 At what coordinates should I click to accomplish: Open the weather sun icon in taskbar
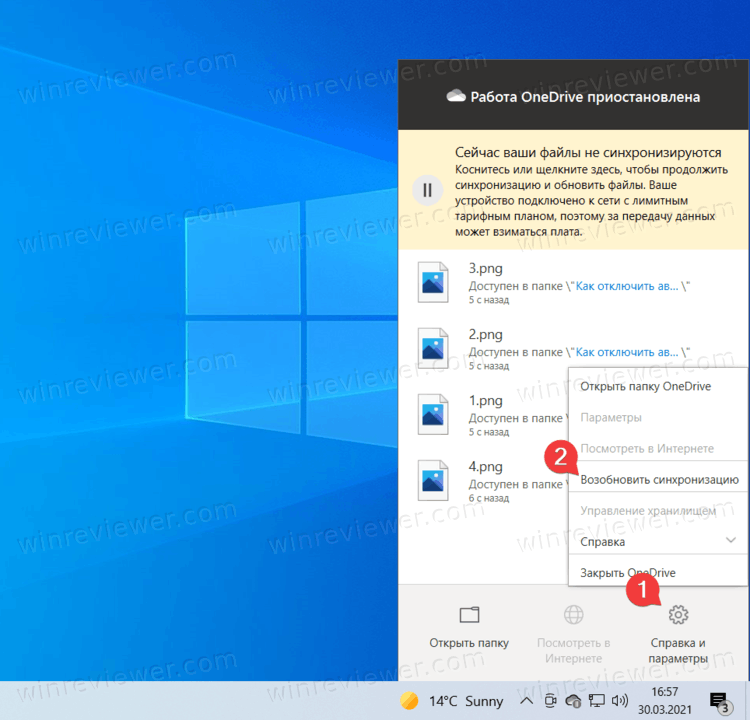pyautogui.click(x=409, y=701)
